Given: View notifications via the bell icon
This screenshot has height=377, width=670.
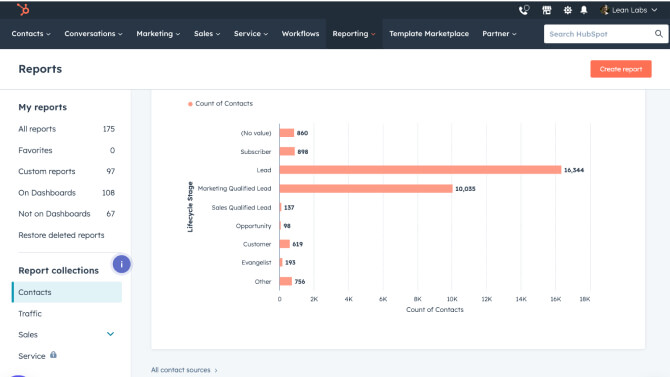Looking at the screenshot, I should tap(584, 10).
